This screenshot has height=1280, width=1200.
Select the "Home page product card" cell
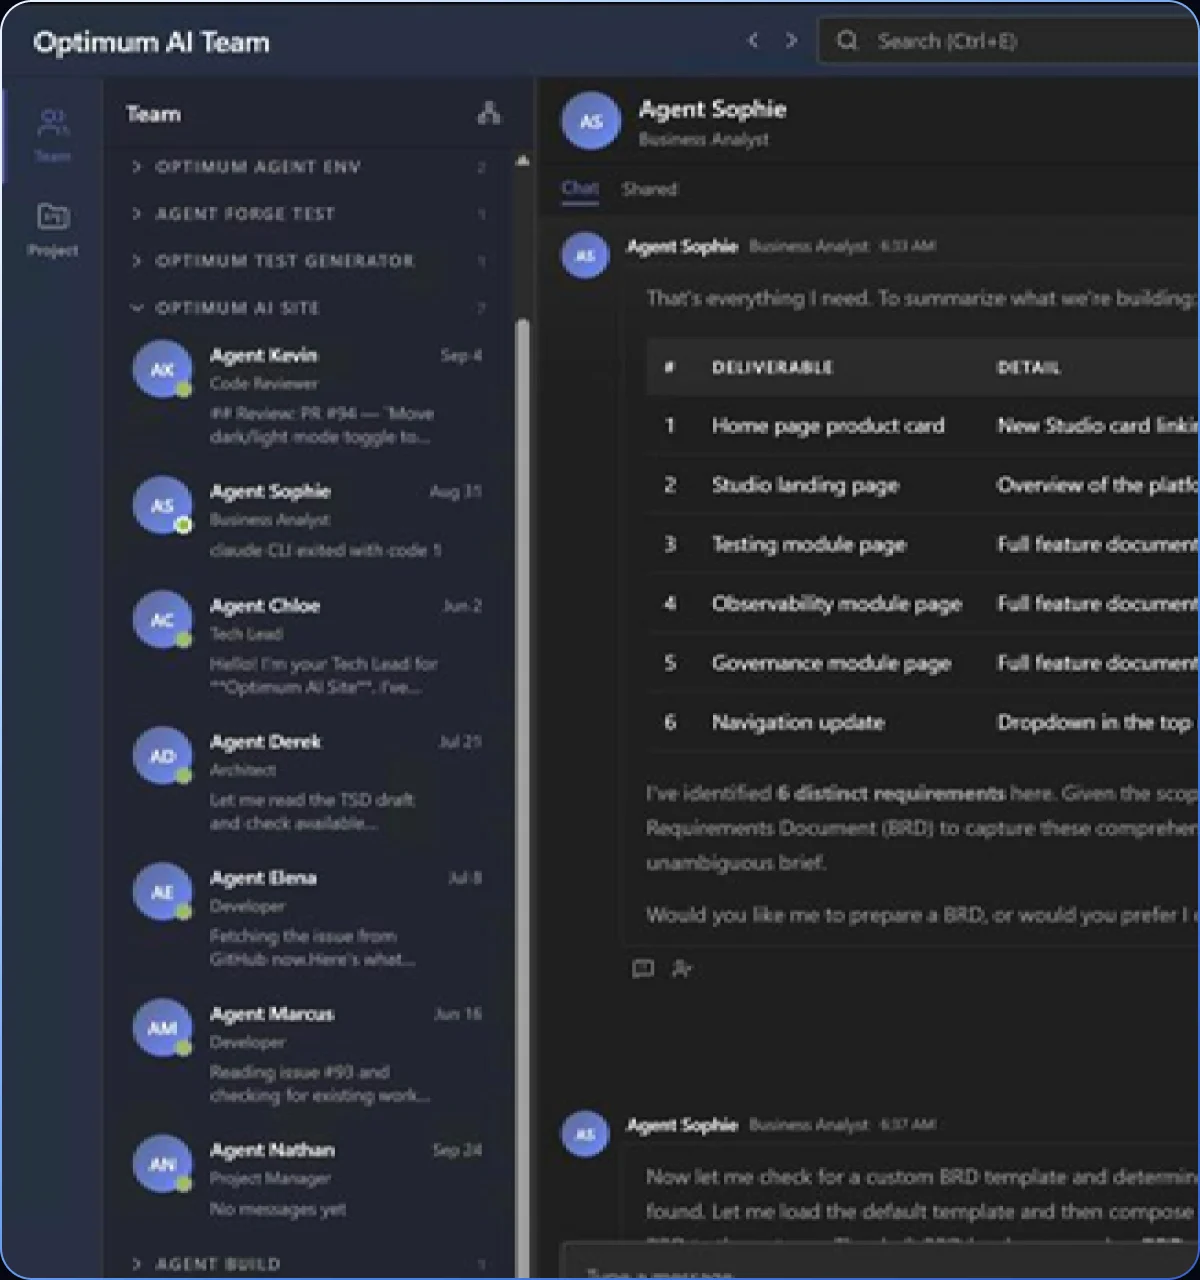click(828, 426)
